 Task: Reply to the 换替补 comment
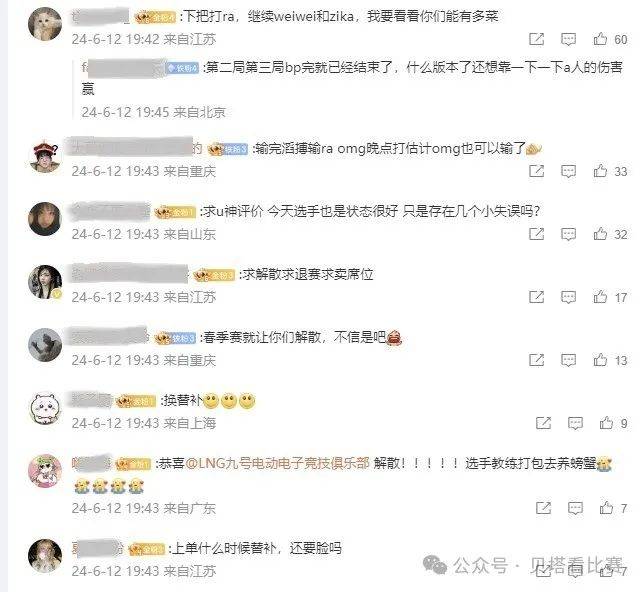coord(575,423)
